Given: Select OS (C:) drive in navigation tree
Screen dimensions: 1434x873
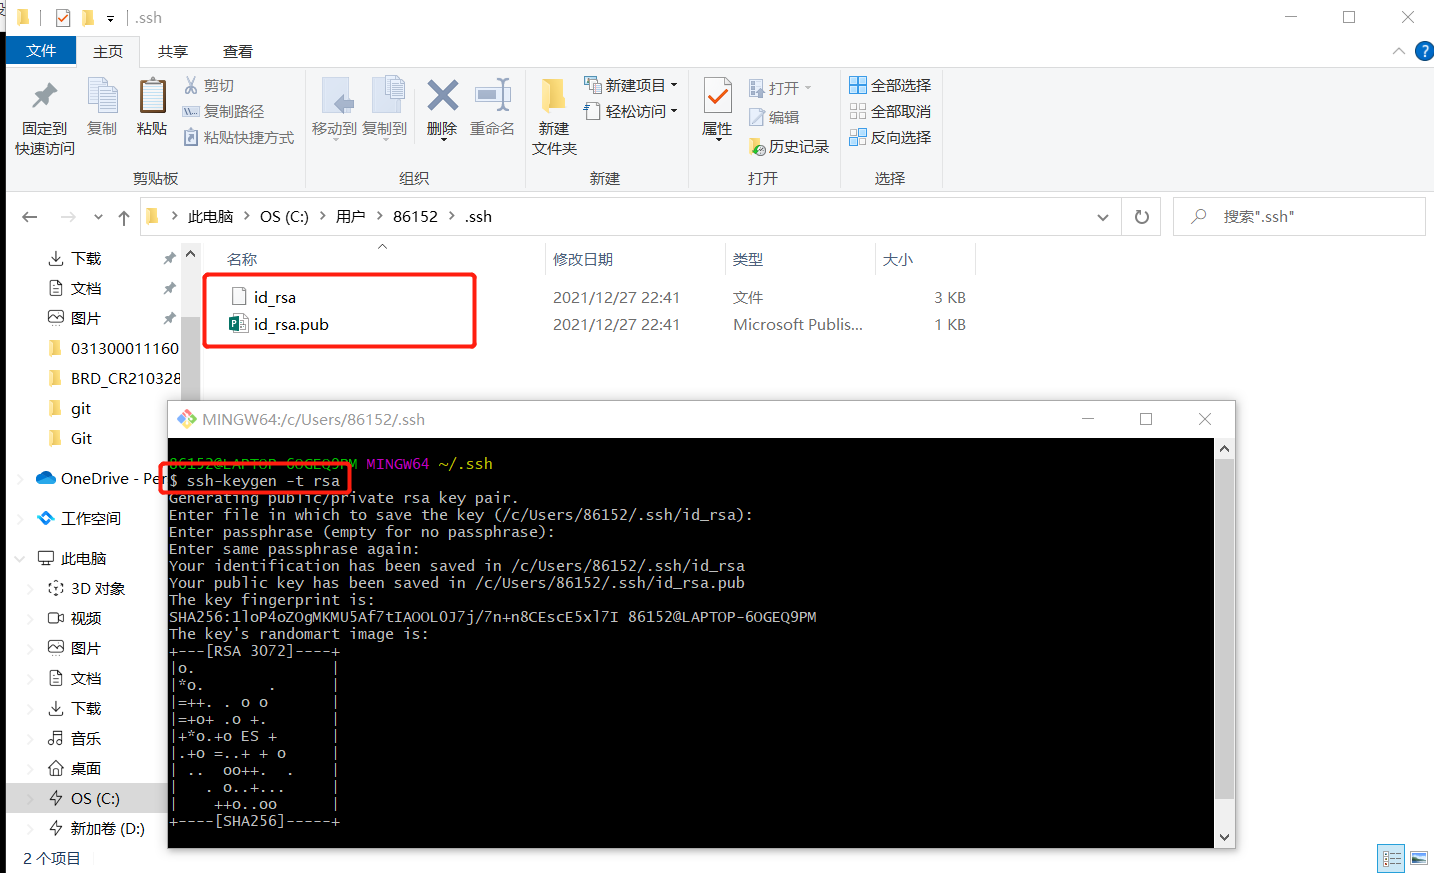Looking at the screenshot, I should [x=95, y=798].
